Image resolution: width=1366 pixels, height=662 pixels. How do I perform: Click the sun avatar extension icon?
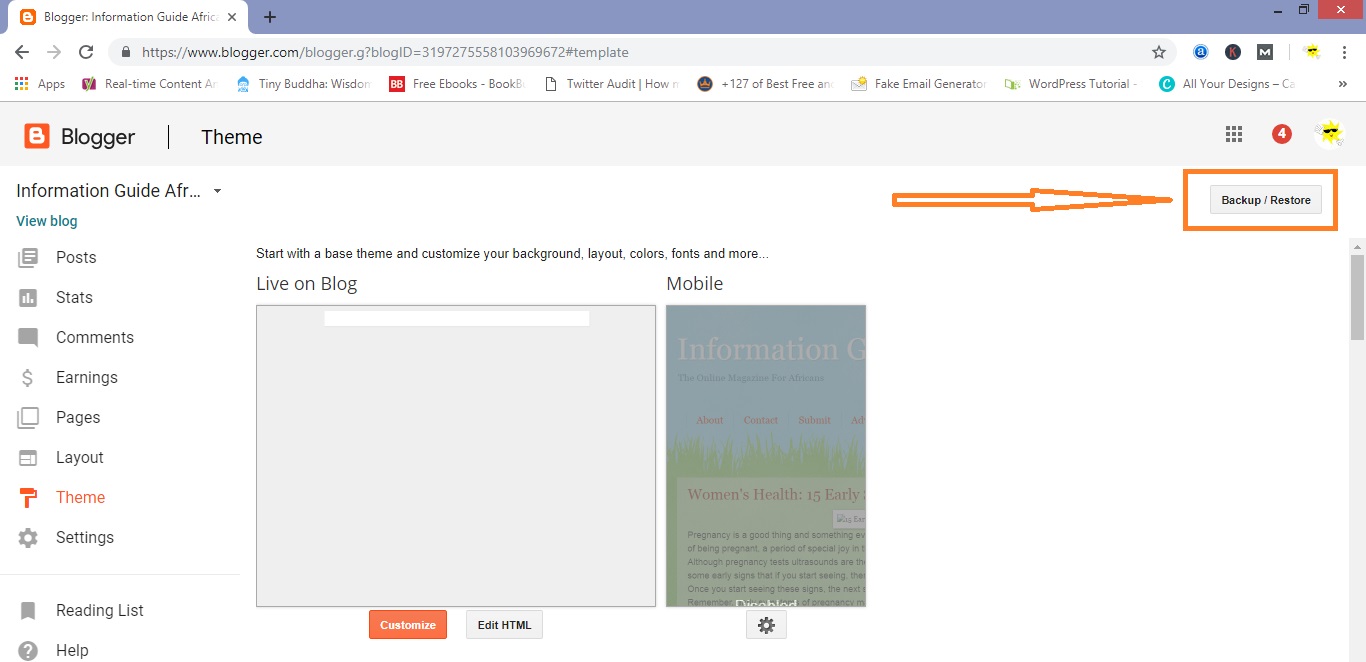1312,52
